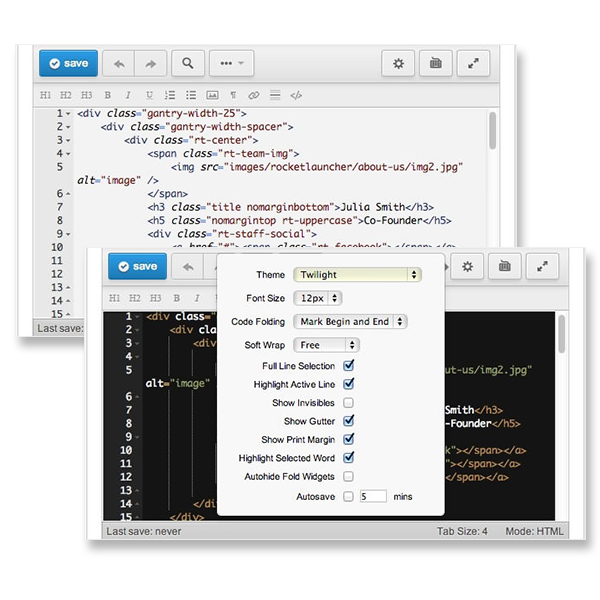Click the save button in the back editor

pyautogui.click(x=68, y=63)
